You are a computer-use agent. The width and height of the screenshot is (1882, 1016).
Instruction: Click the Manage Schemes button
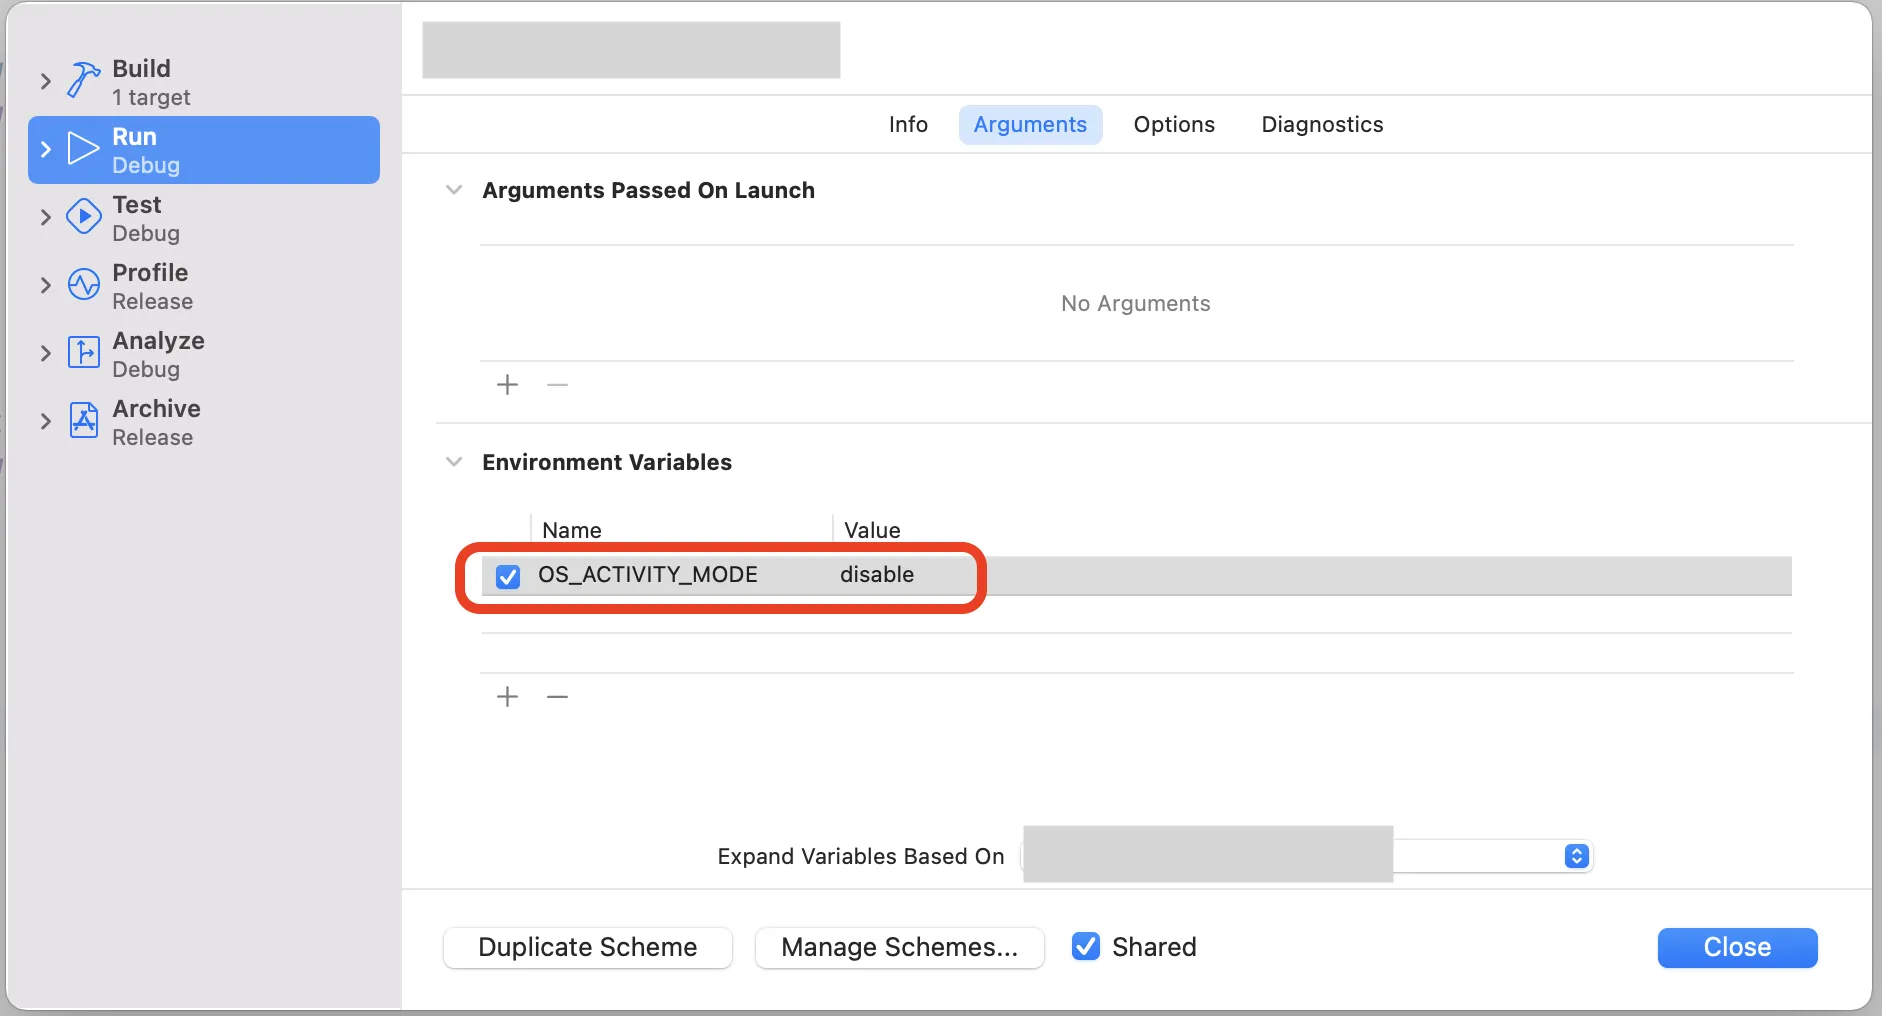click(899, 947)
